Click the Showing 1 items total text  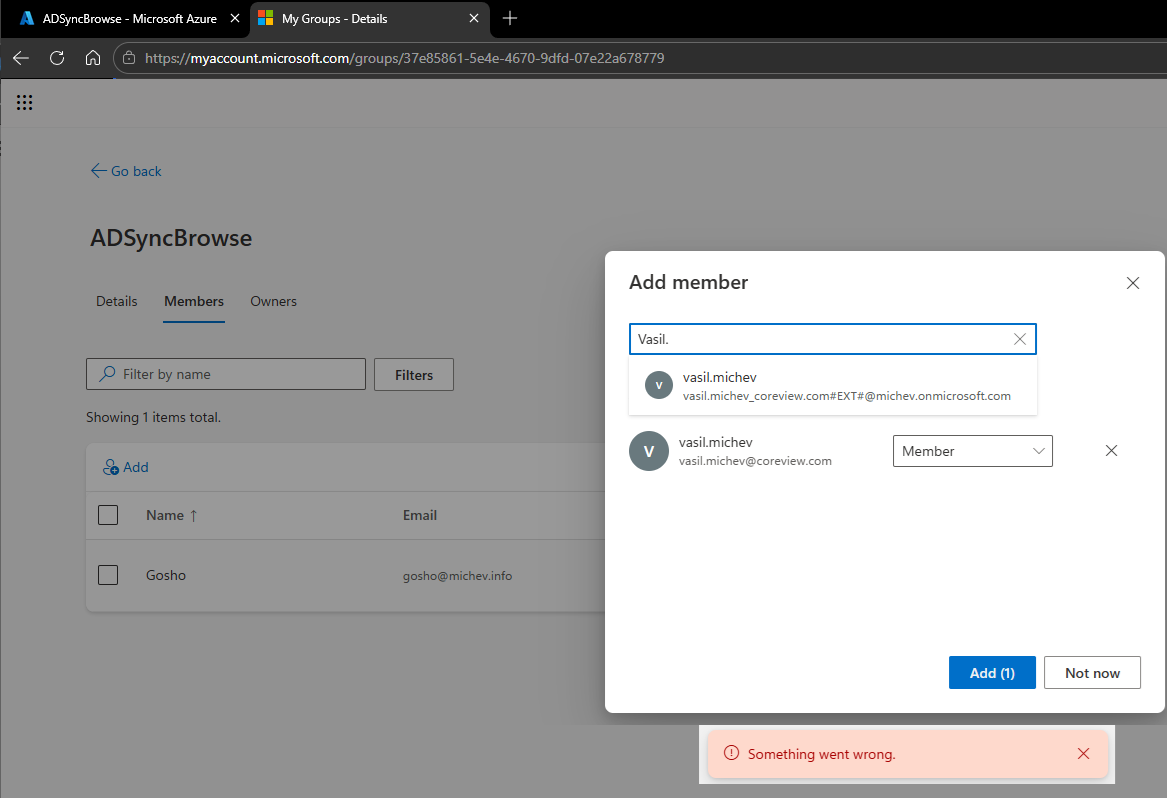[x=153, y=418]
